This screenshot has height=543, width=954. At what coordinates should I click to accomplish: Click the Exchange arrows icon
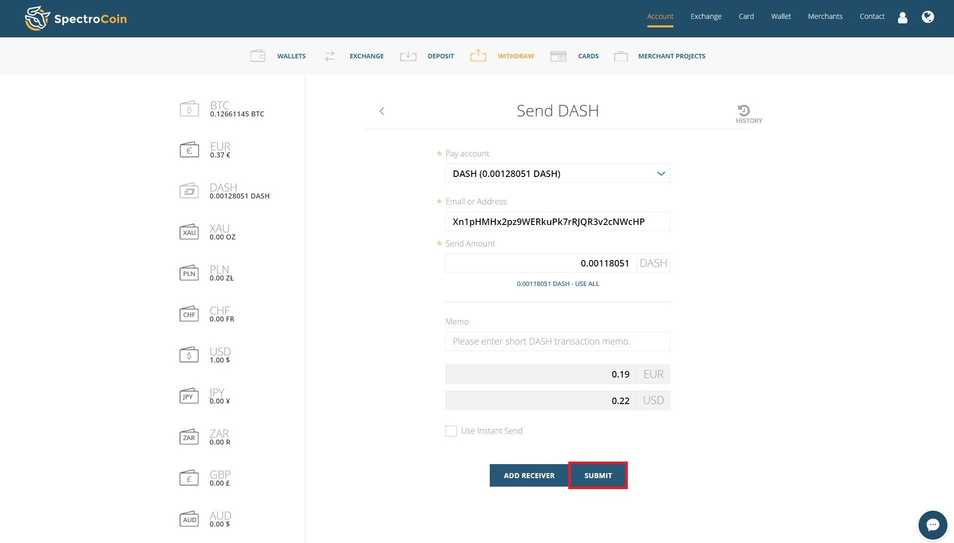click(x=329, y=56)
